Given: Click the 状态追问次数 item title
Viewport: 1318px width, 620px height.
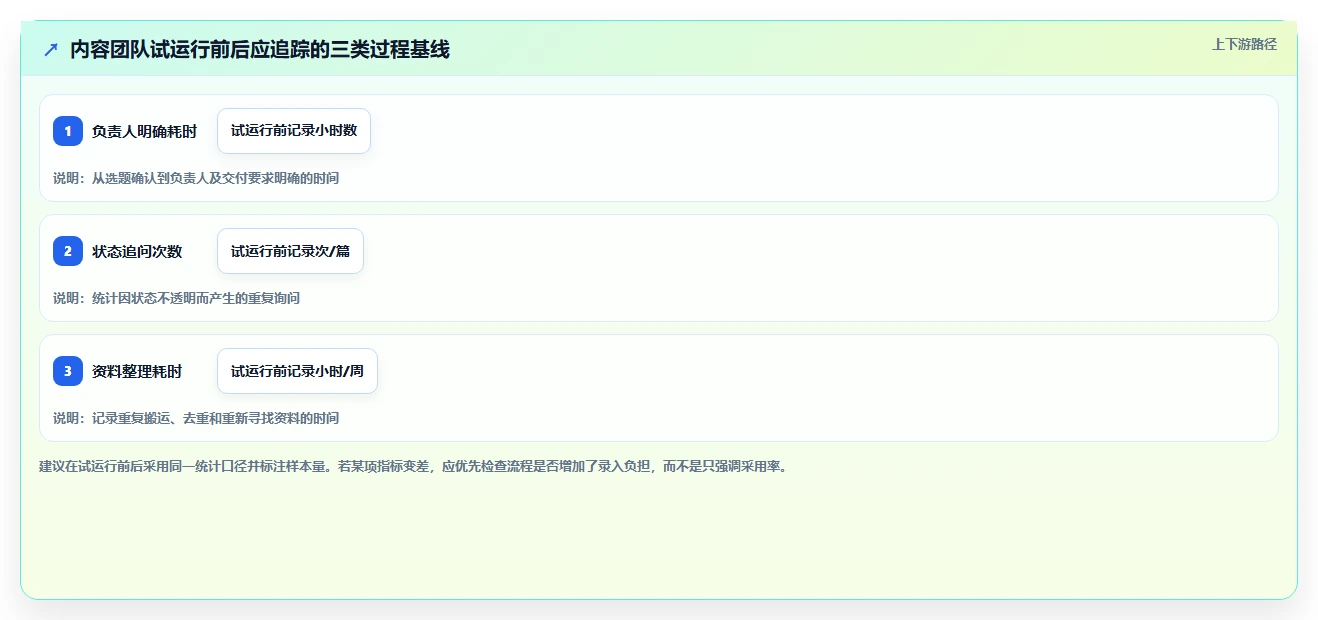Looking at the screenshot, I should pyautogui.click(x=137, y=251).
